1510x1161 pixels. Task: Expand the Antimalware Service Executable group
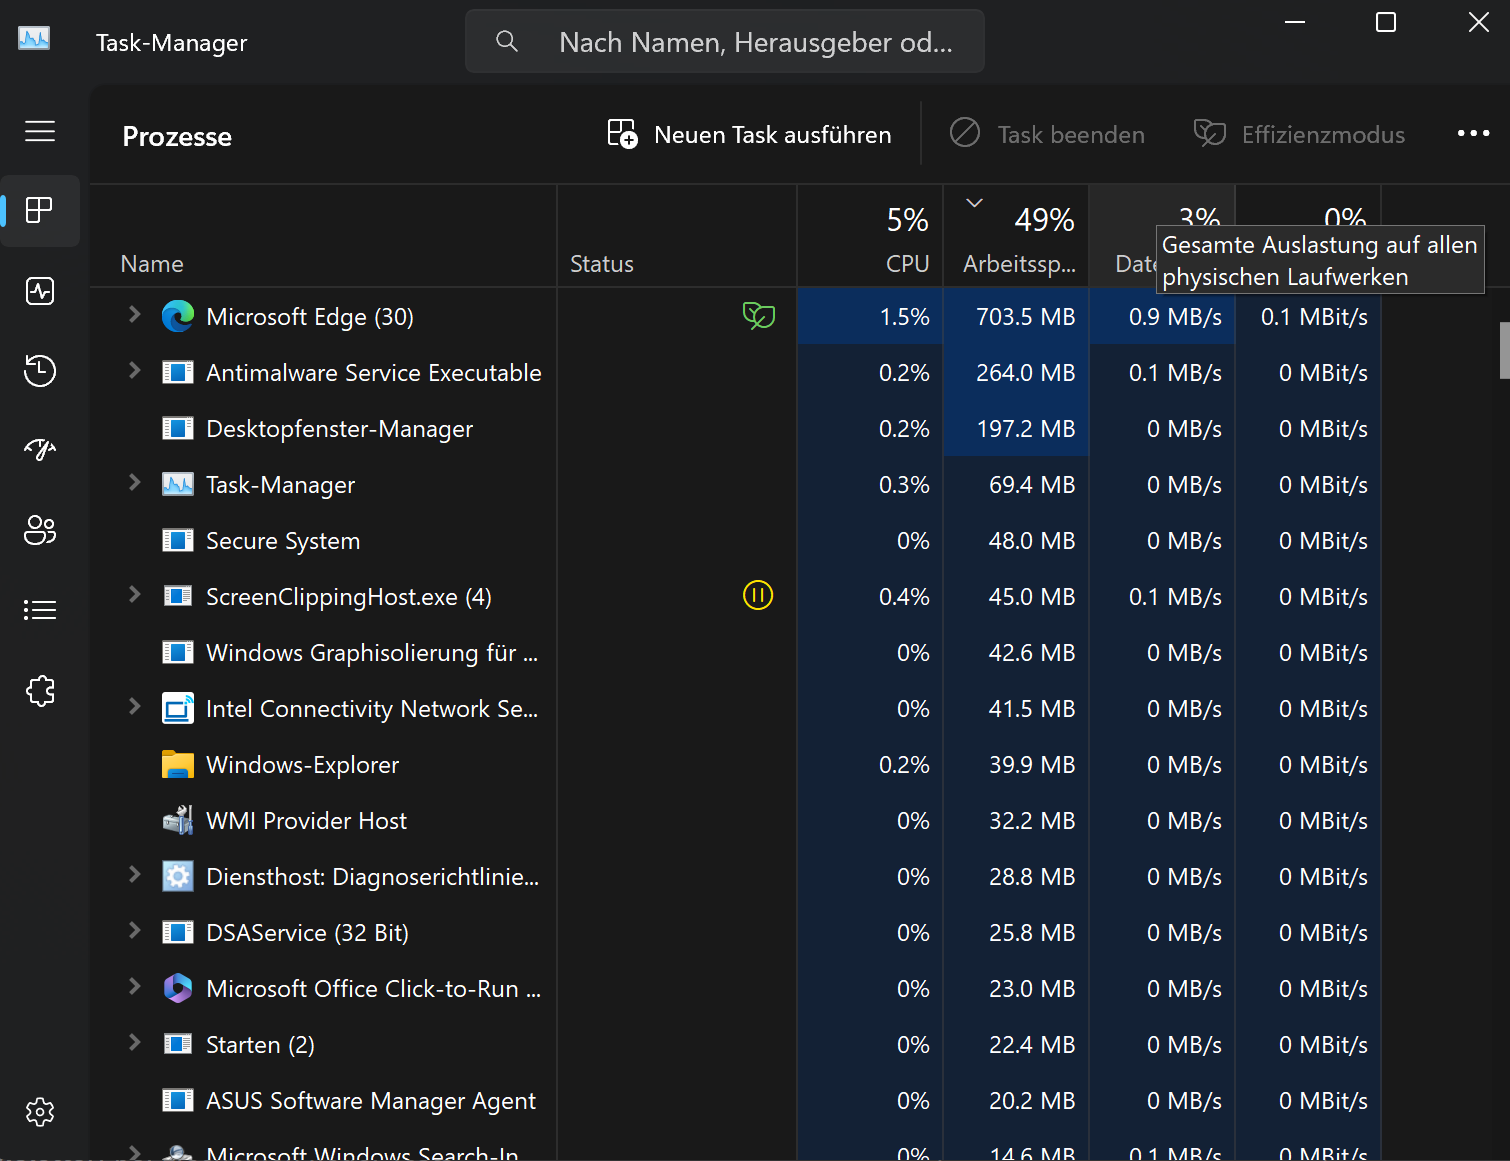[x=134, y=371]
